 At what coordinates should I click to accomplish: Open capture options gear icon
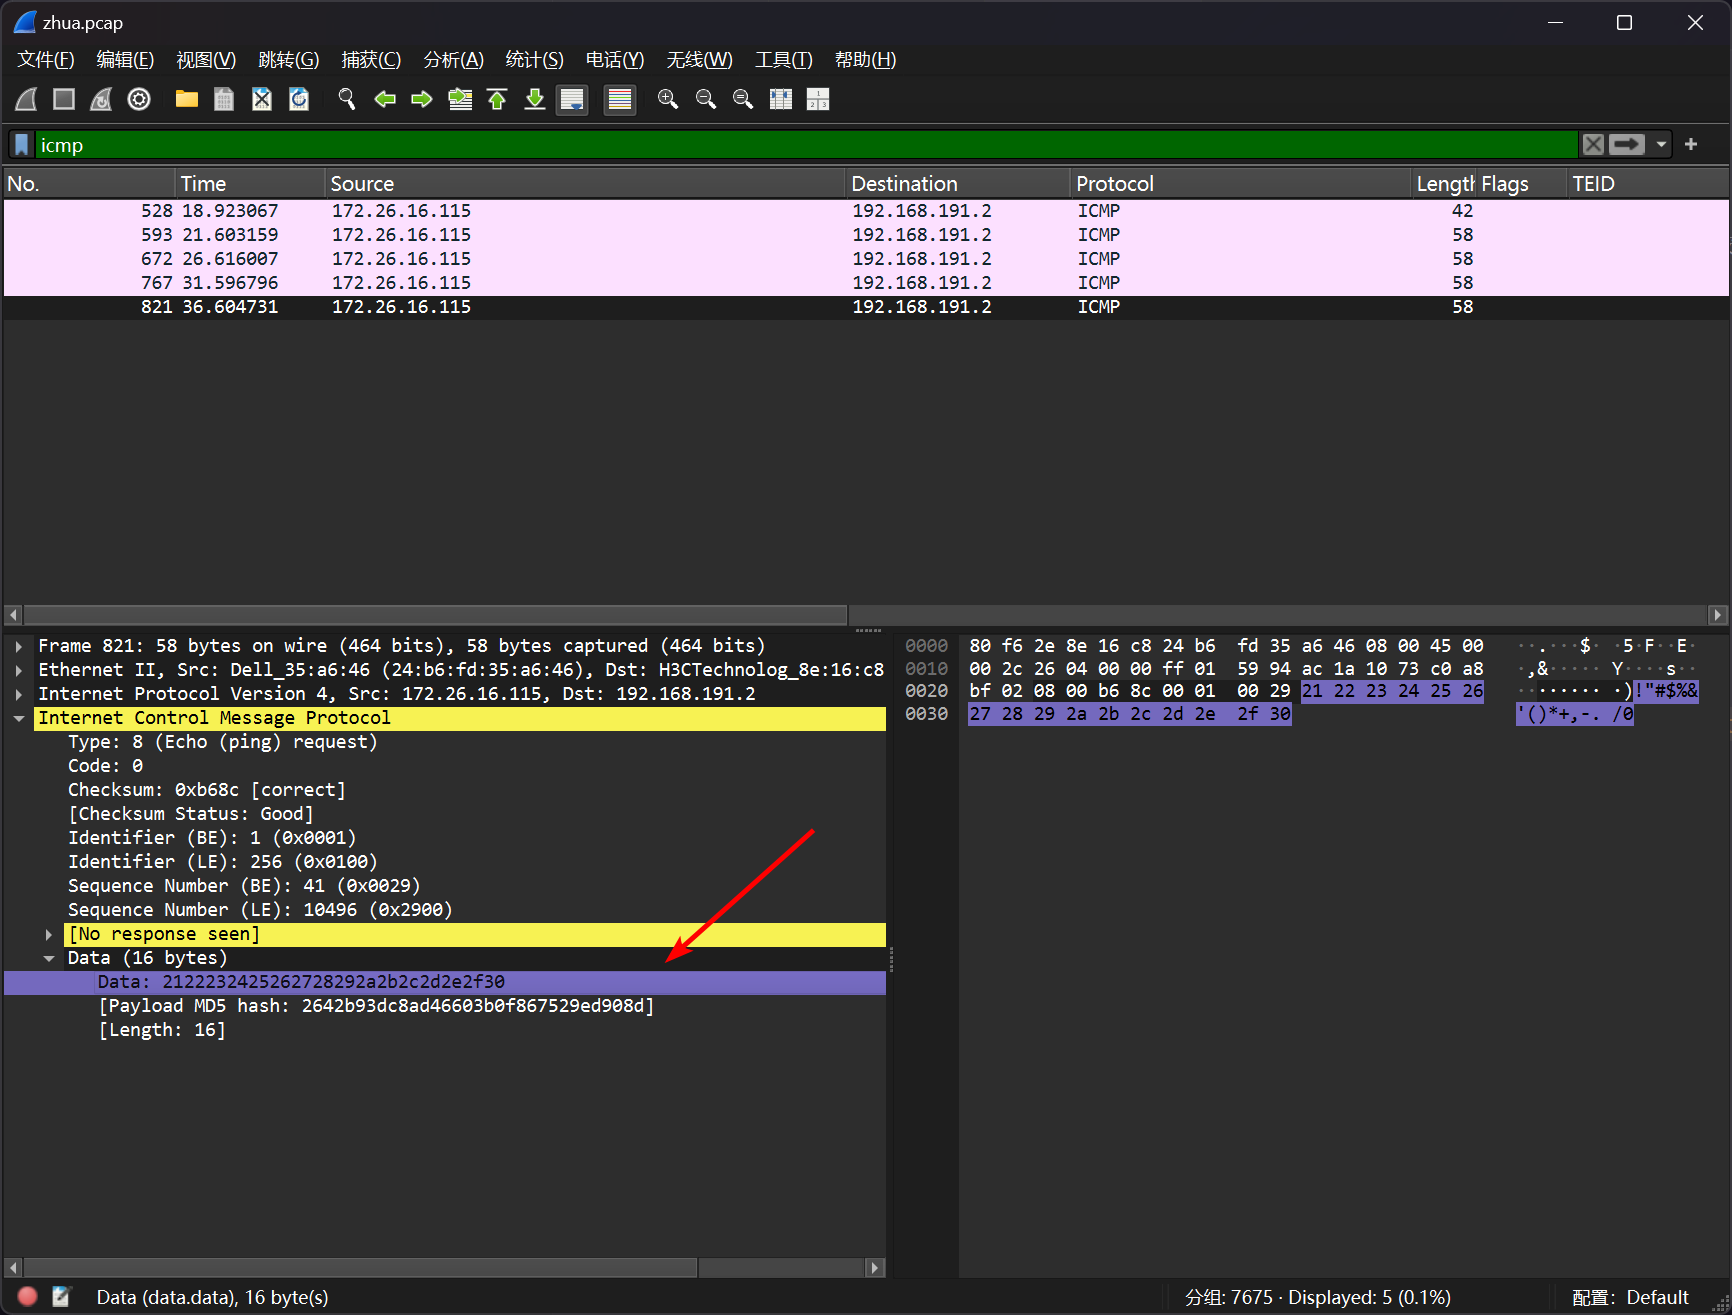(x=139, y=99)
